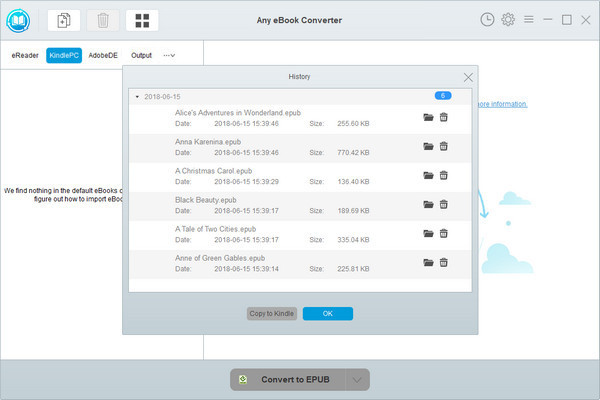Open folder for Anne of Green Gables.epub
The image size is (600, 400).
[x=428, y=263]
